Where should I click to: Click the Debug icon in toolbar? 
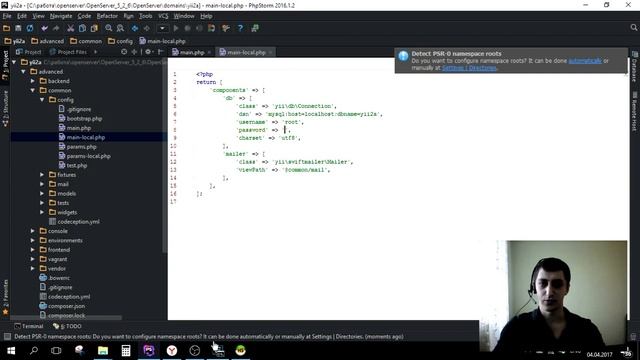[187, 28]
